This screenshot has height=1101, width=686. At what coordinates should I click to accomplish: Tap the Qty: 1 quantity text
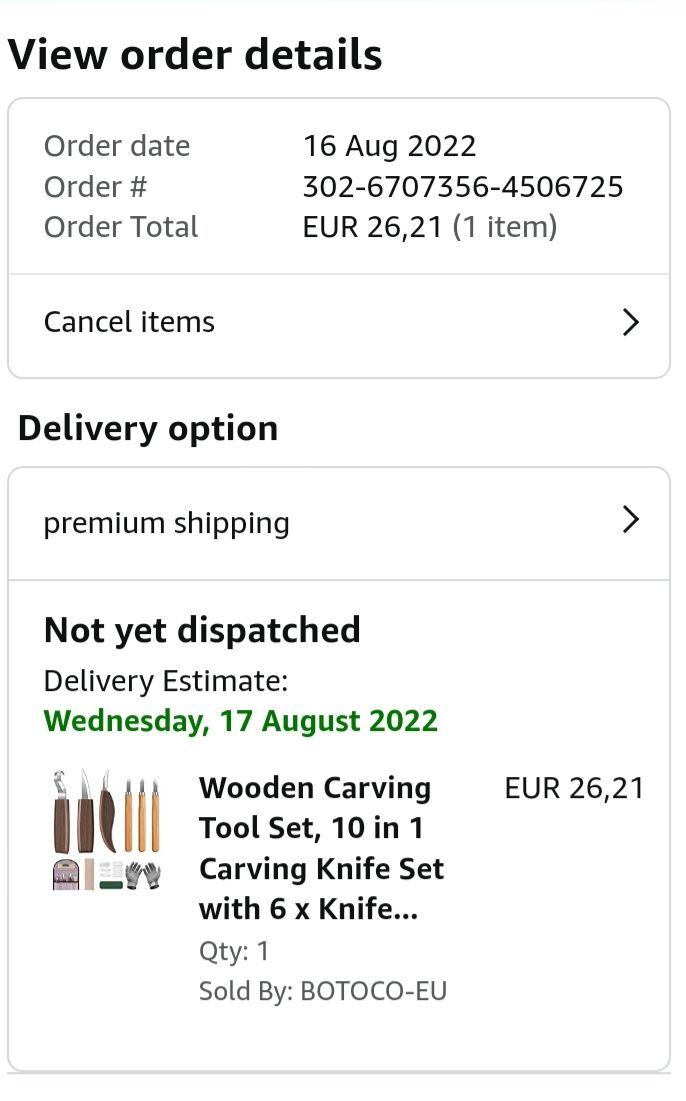(234, 950)
